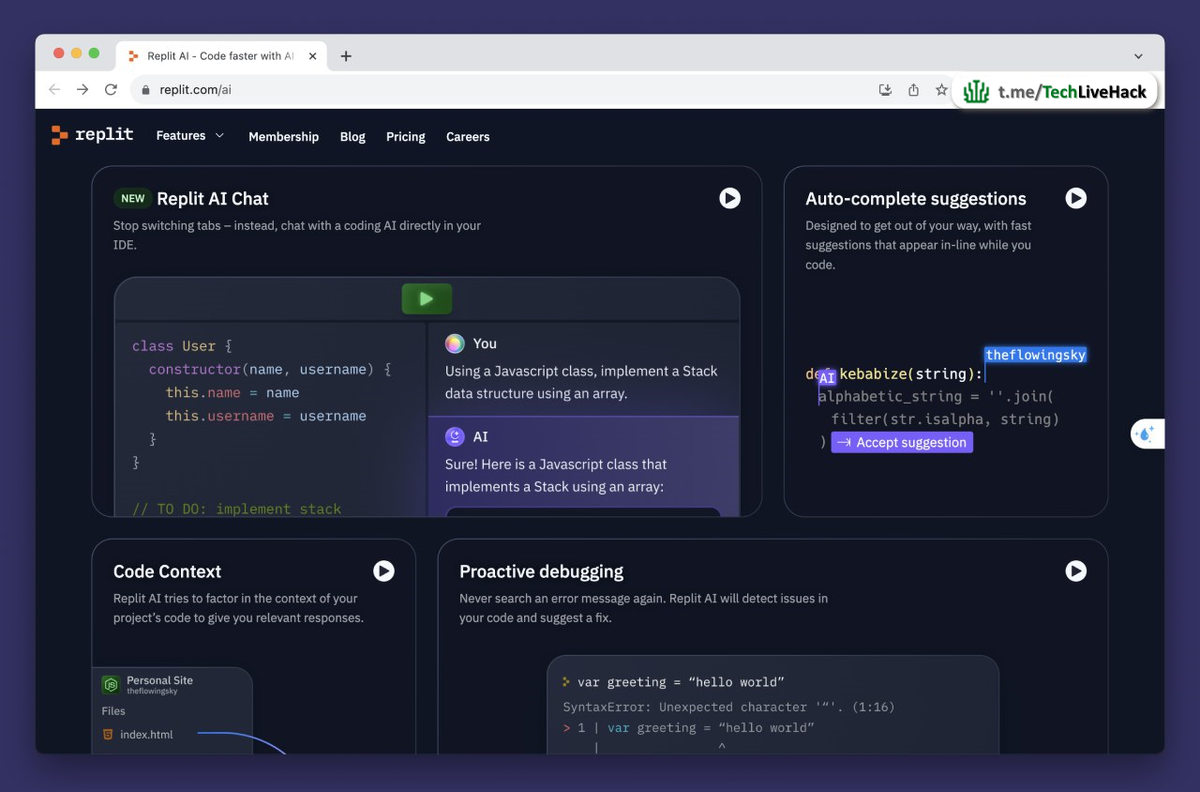Click the site lock icon in address bar
The image size is (1200, 792).
(x=146, y=90)
